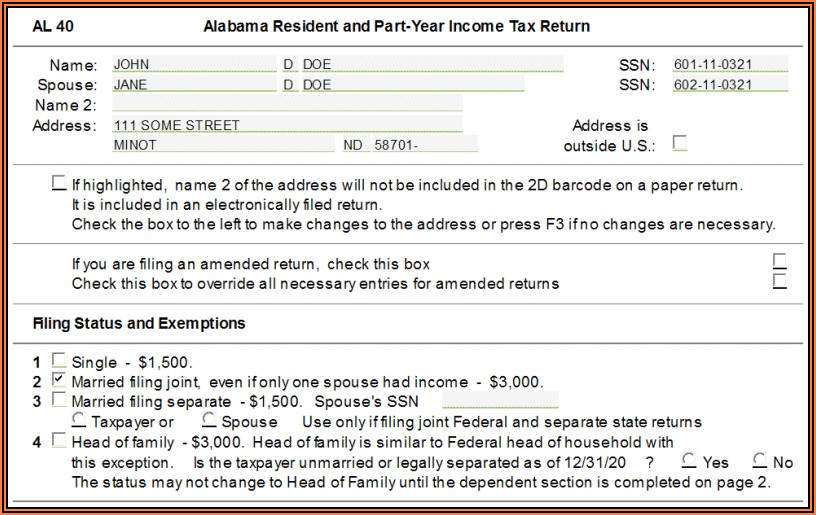
Task: Click the city field MINOT
Action: (x=221, y=145)
